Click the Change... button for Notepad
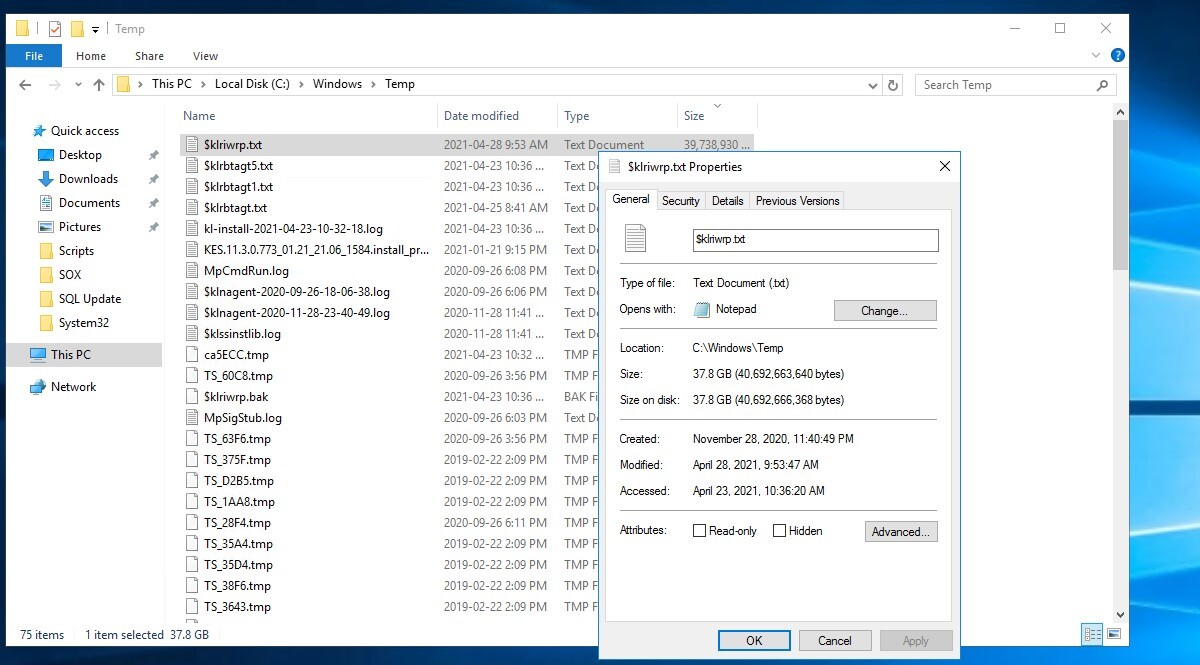 [884, 311]
